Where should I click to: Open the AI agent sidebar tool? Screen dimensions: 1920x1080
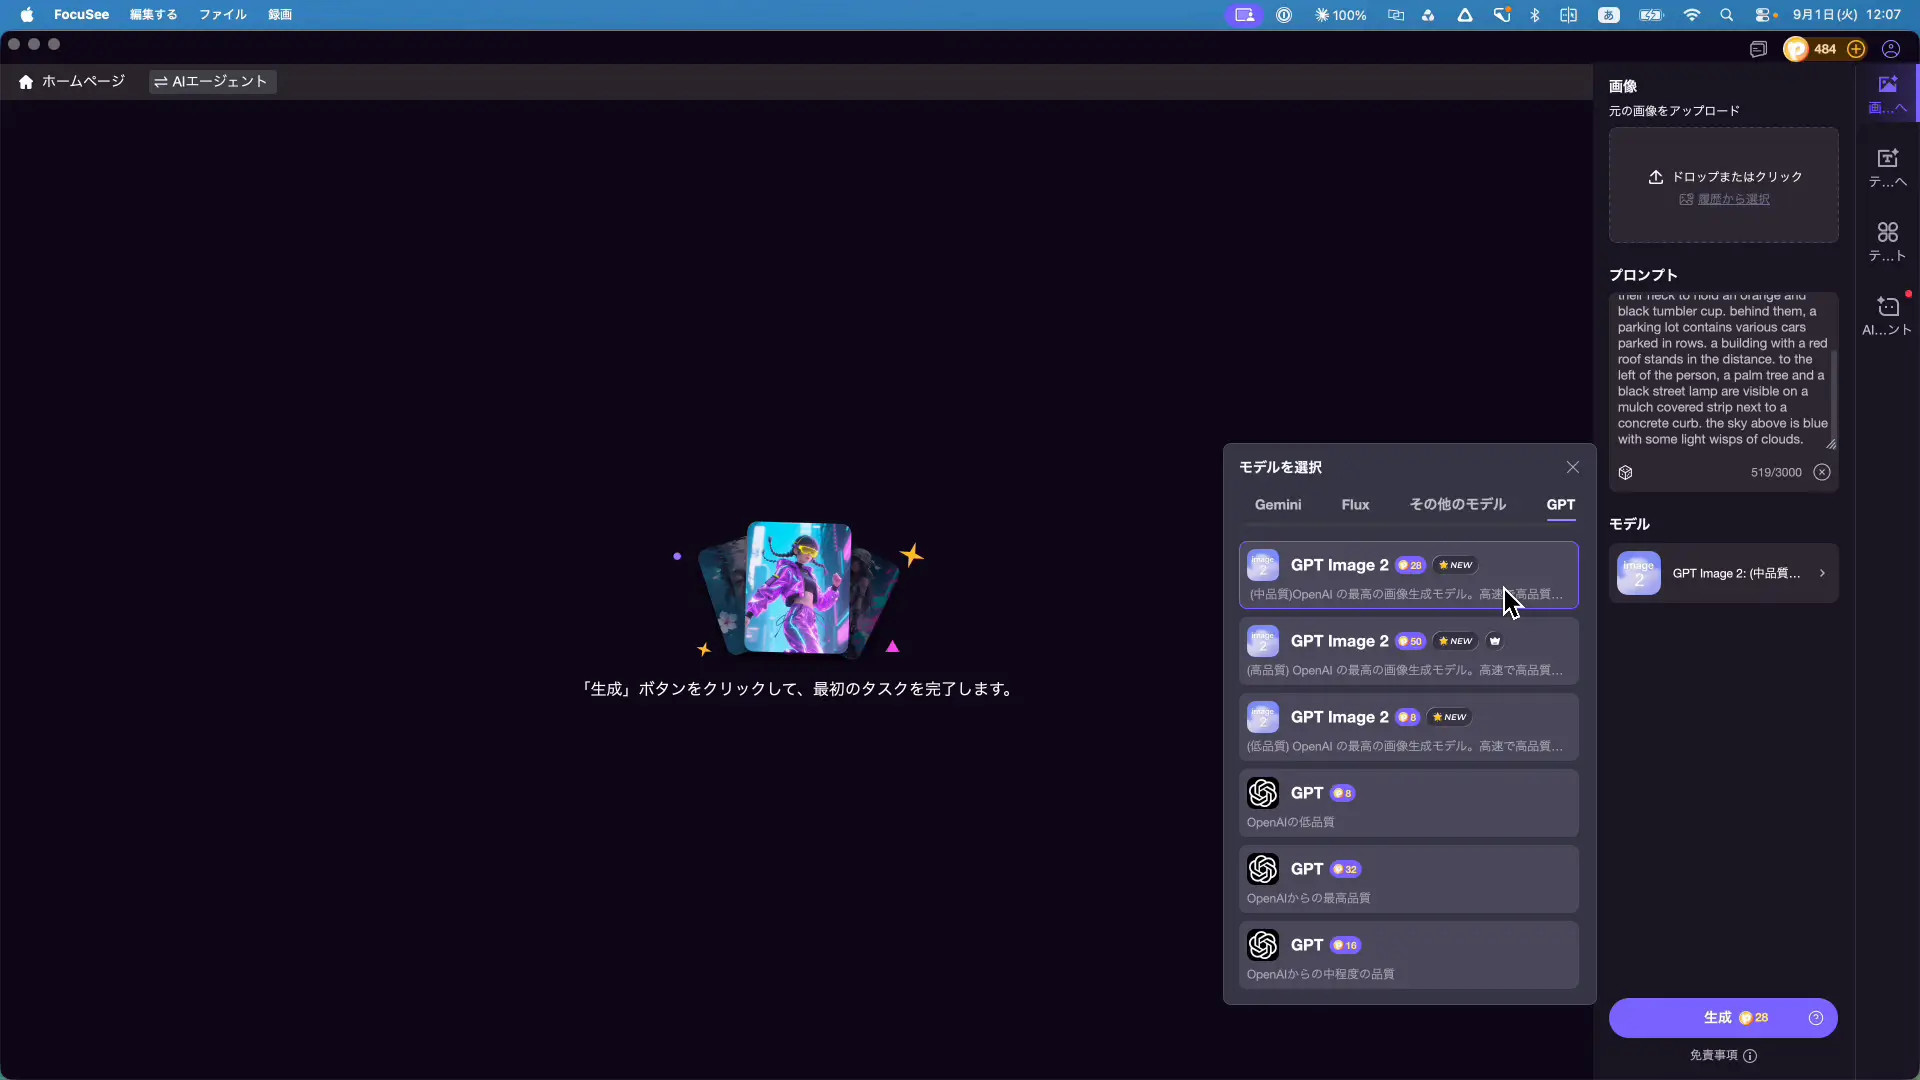[1888, 316]
